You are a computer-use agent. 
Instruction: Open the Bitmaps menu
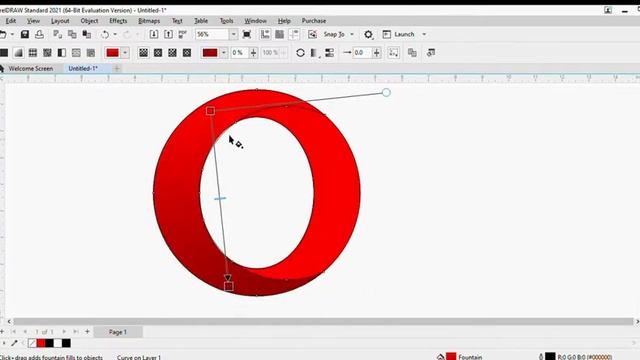point(149,21)
